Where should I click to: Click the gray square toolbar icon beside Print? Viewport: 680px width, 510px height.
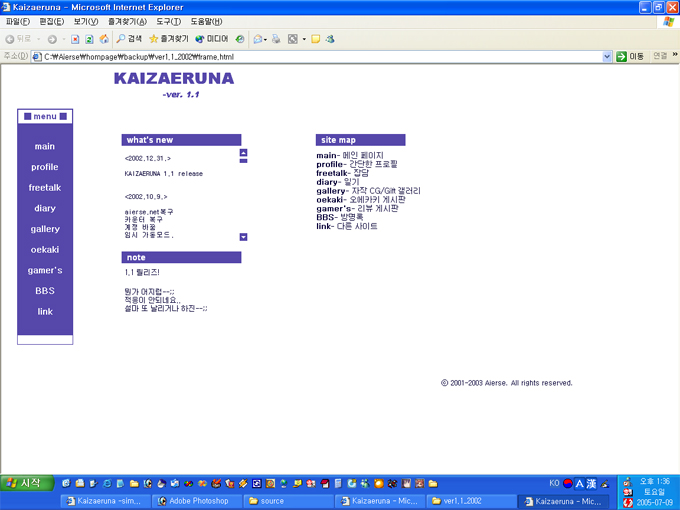[293, 39]
